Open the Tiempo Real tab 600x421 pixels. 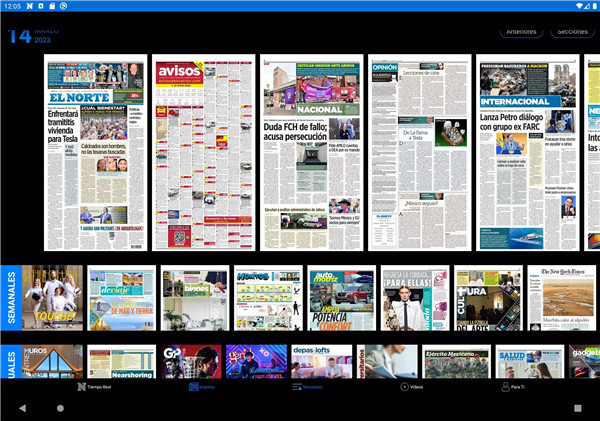[x=96, y=386]
